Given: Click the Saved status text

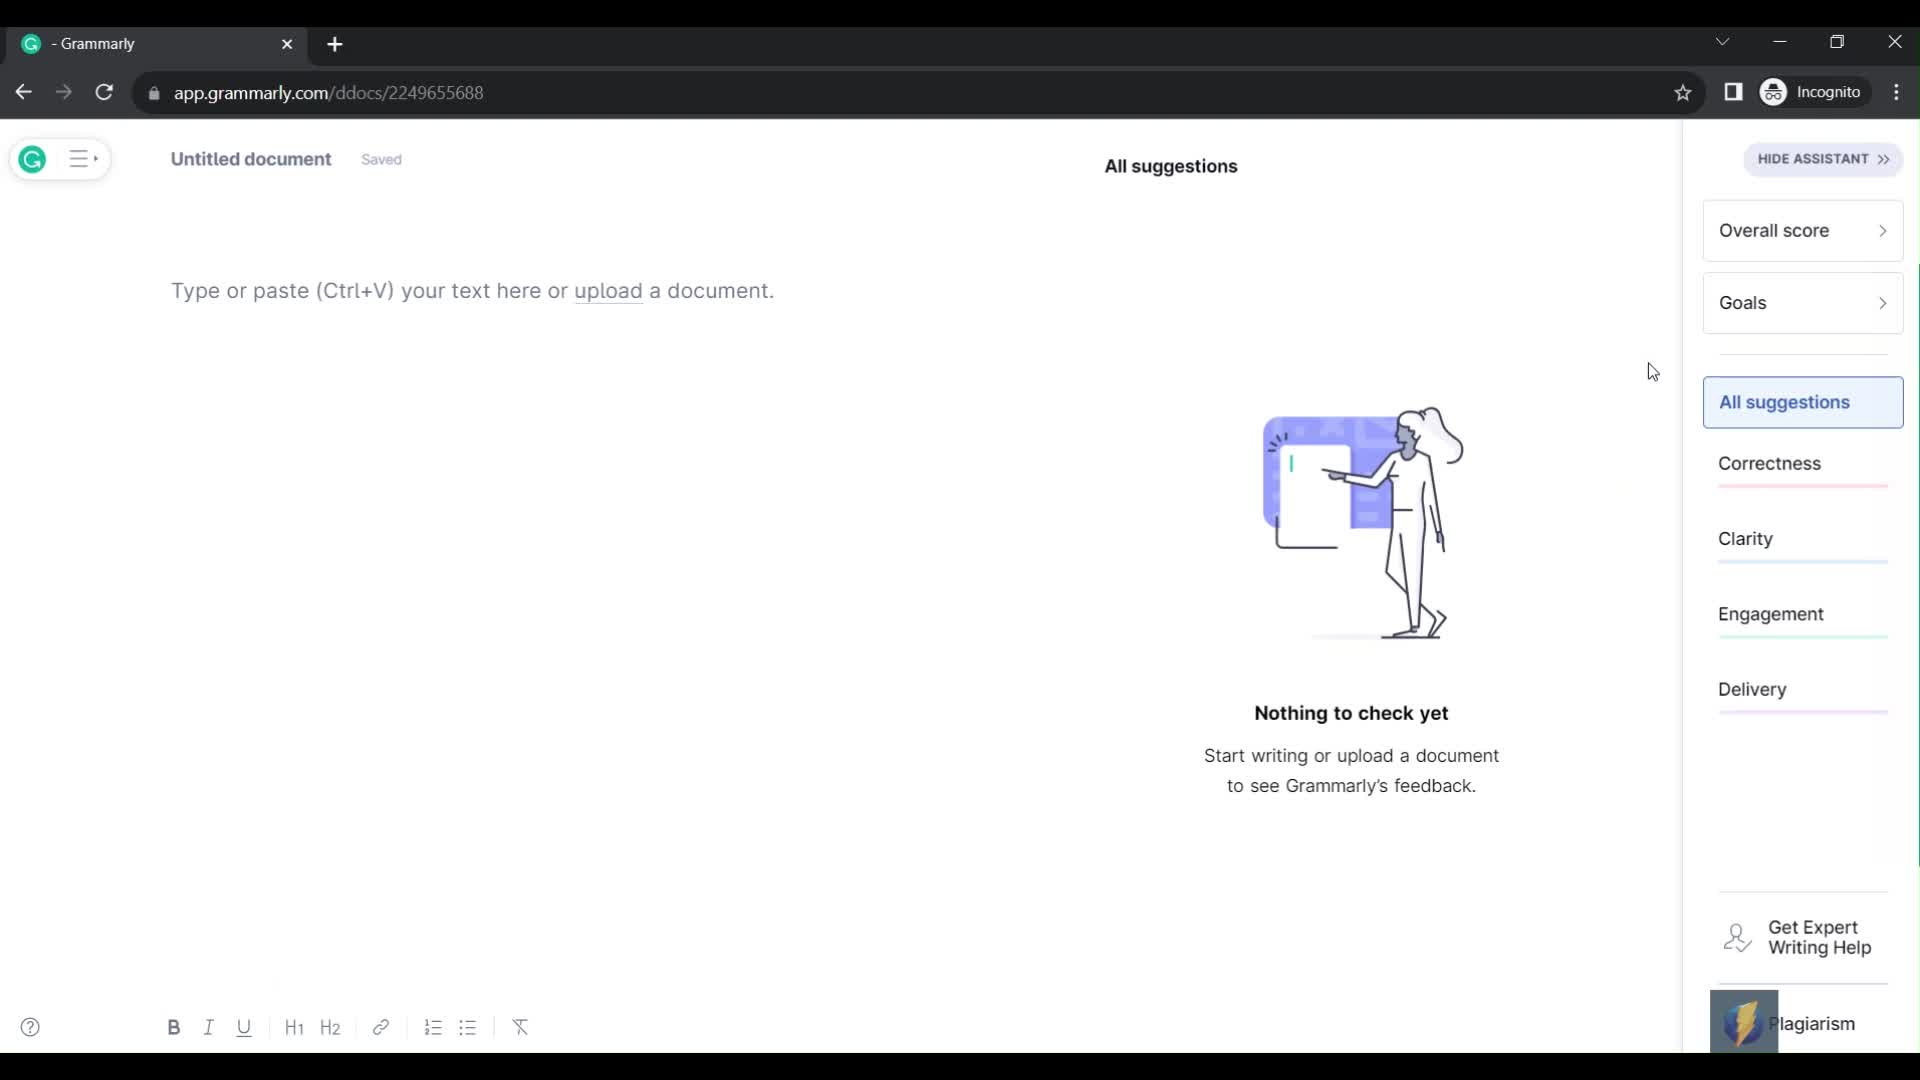Looking at the screenshot, I should tap(381, 159).
